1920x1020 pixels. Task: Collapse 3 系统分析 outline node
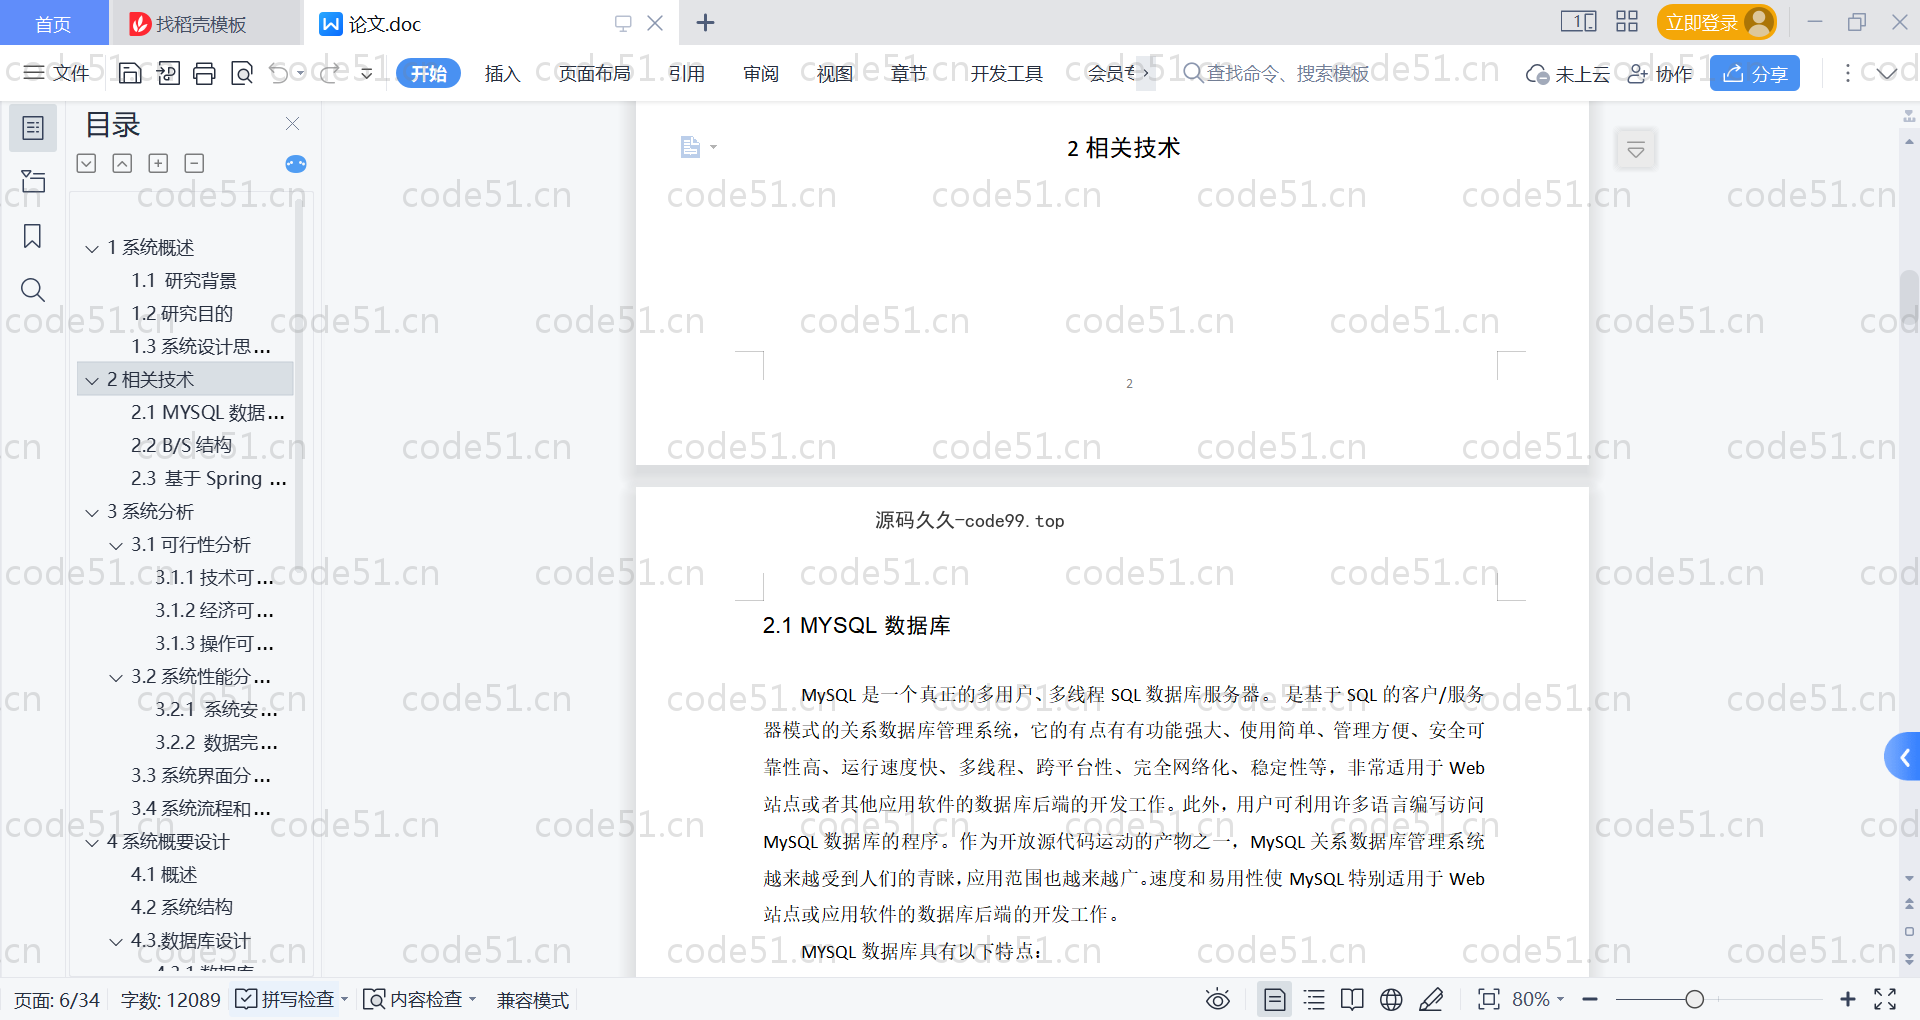click(x=92, y=512)
